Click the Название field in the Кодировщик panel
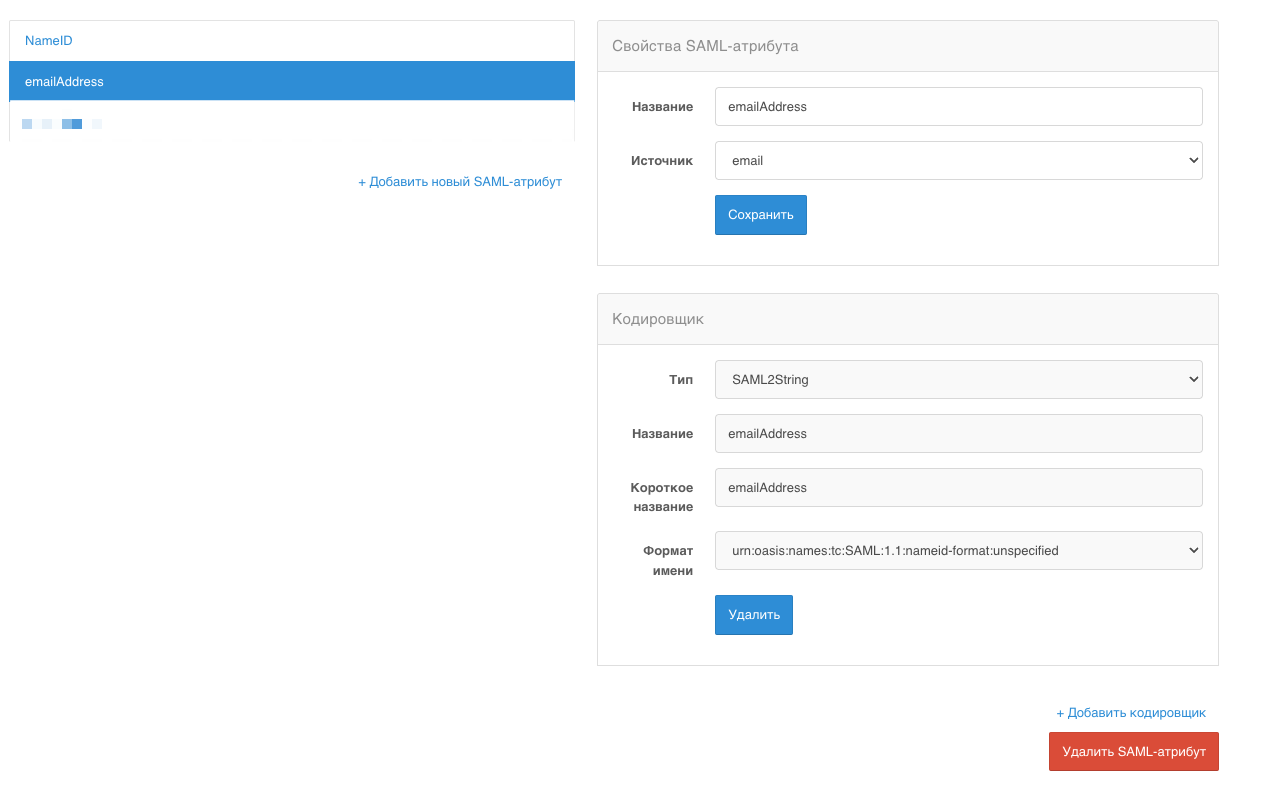The height and width of the screenshot is (800, 1269). tap(958, 433)
